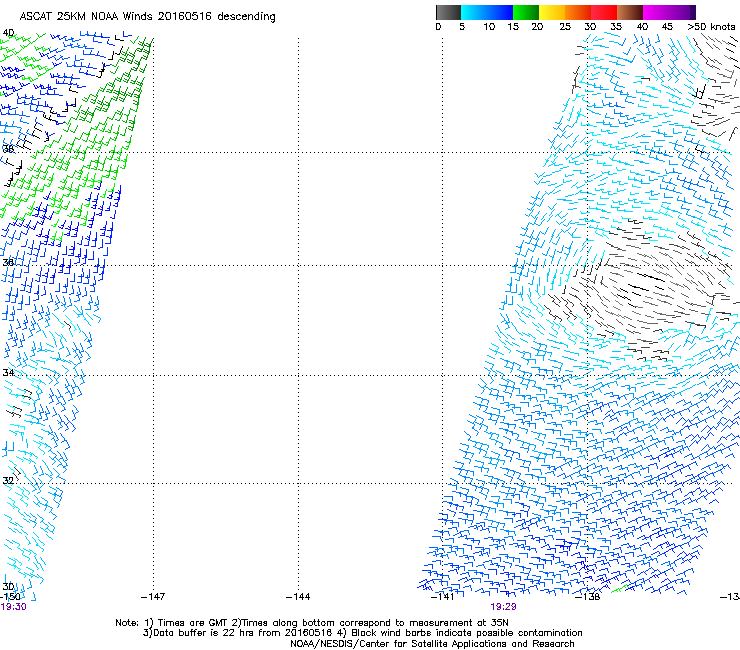Viewport: 740px width, 650px height.
Task: Select the 'Times are GMT' note line
Action: click(x=312, y=623)
